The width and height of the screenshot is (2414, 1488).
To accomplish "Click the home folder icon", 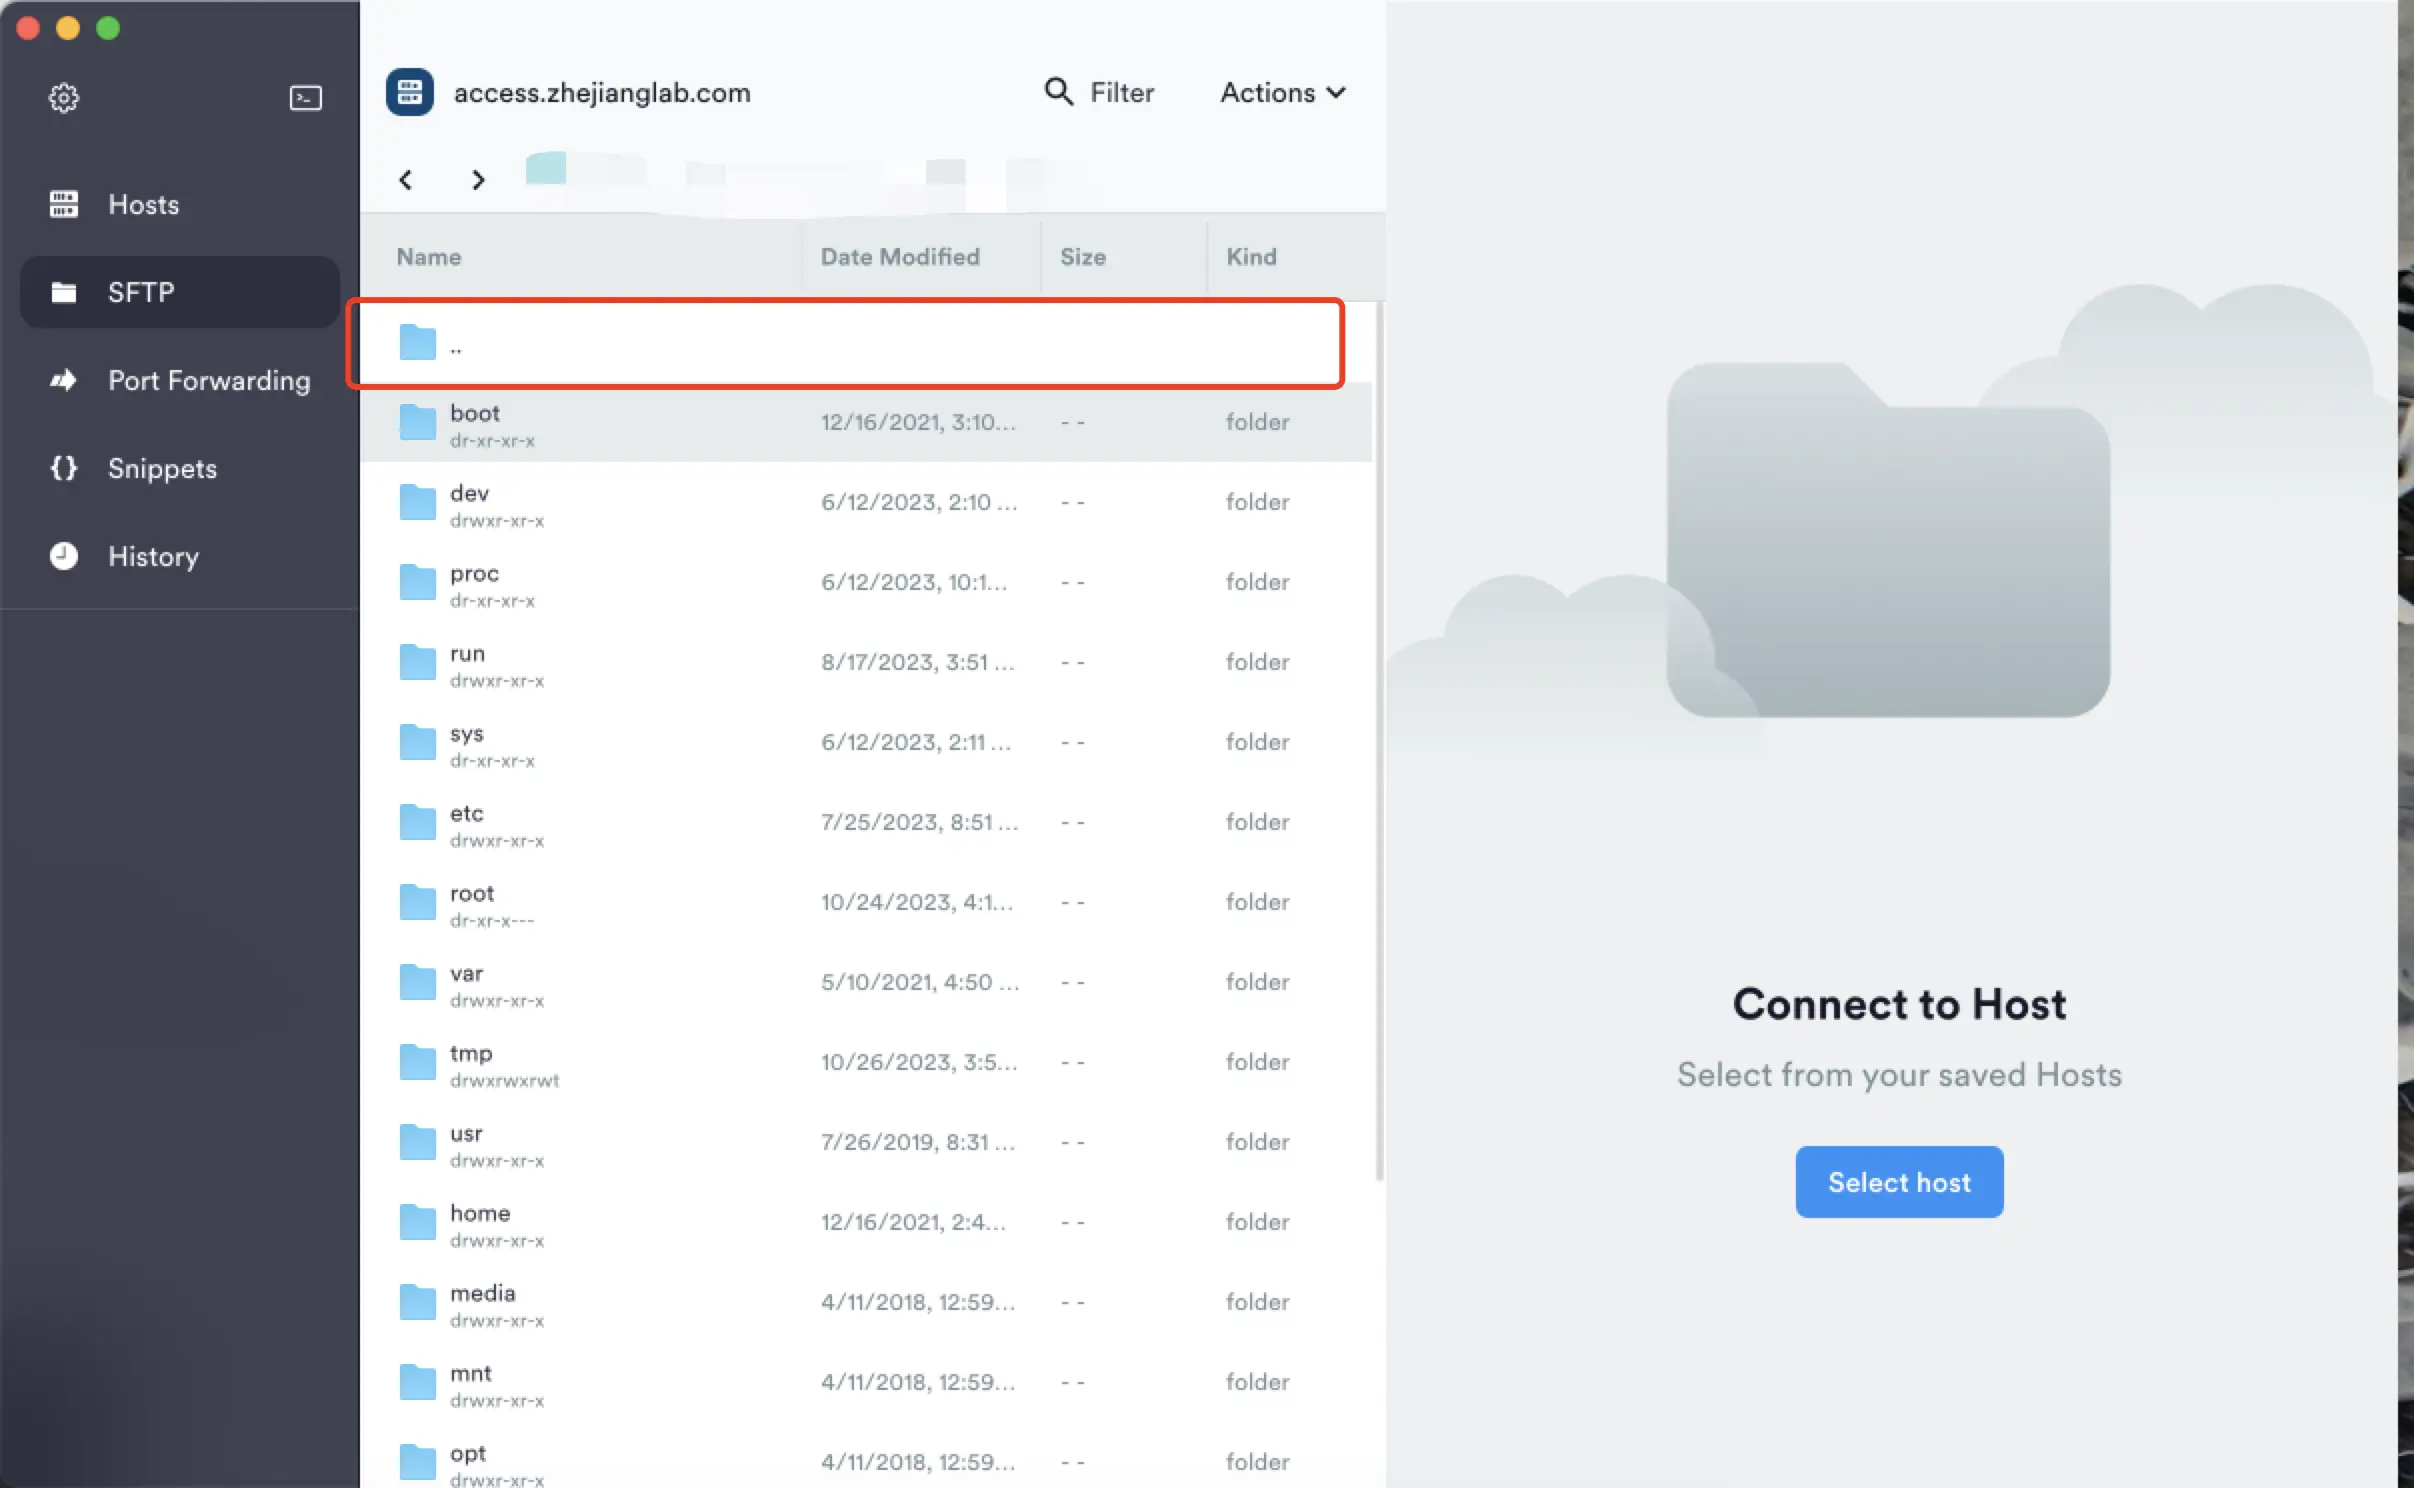I will [418, 1222].
